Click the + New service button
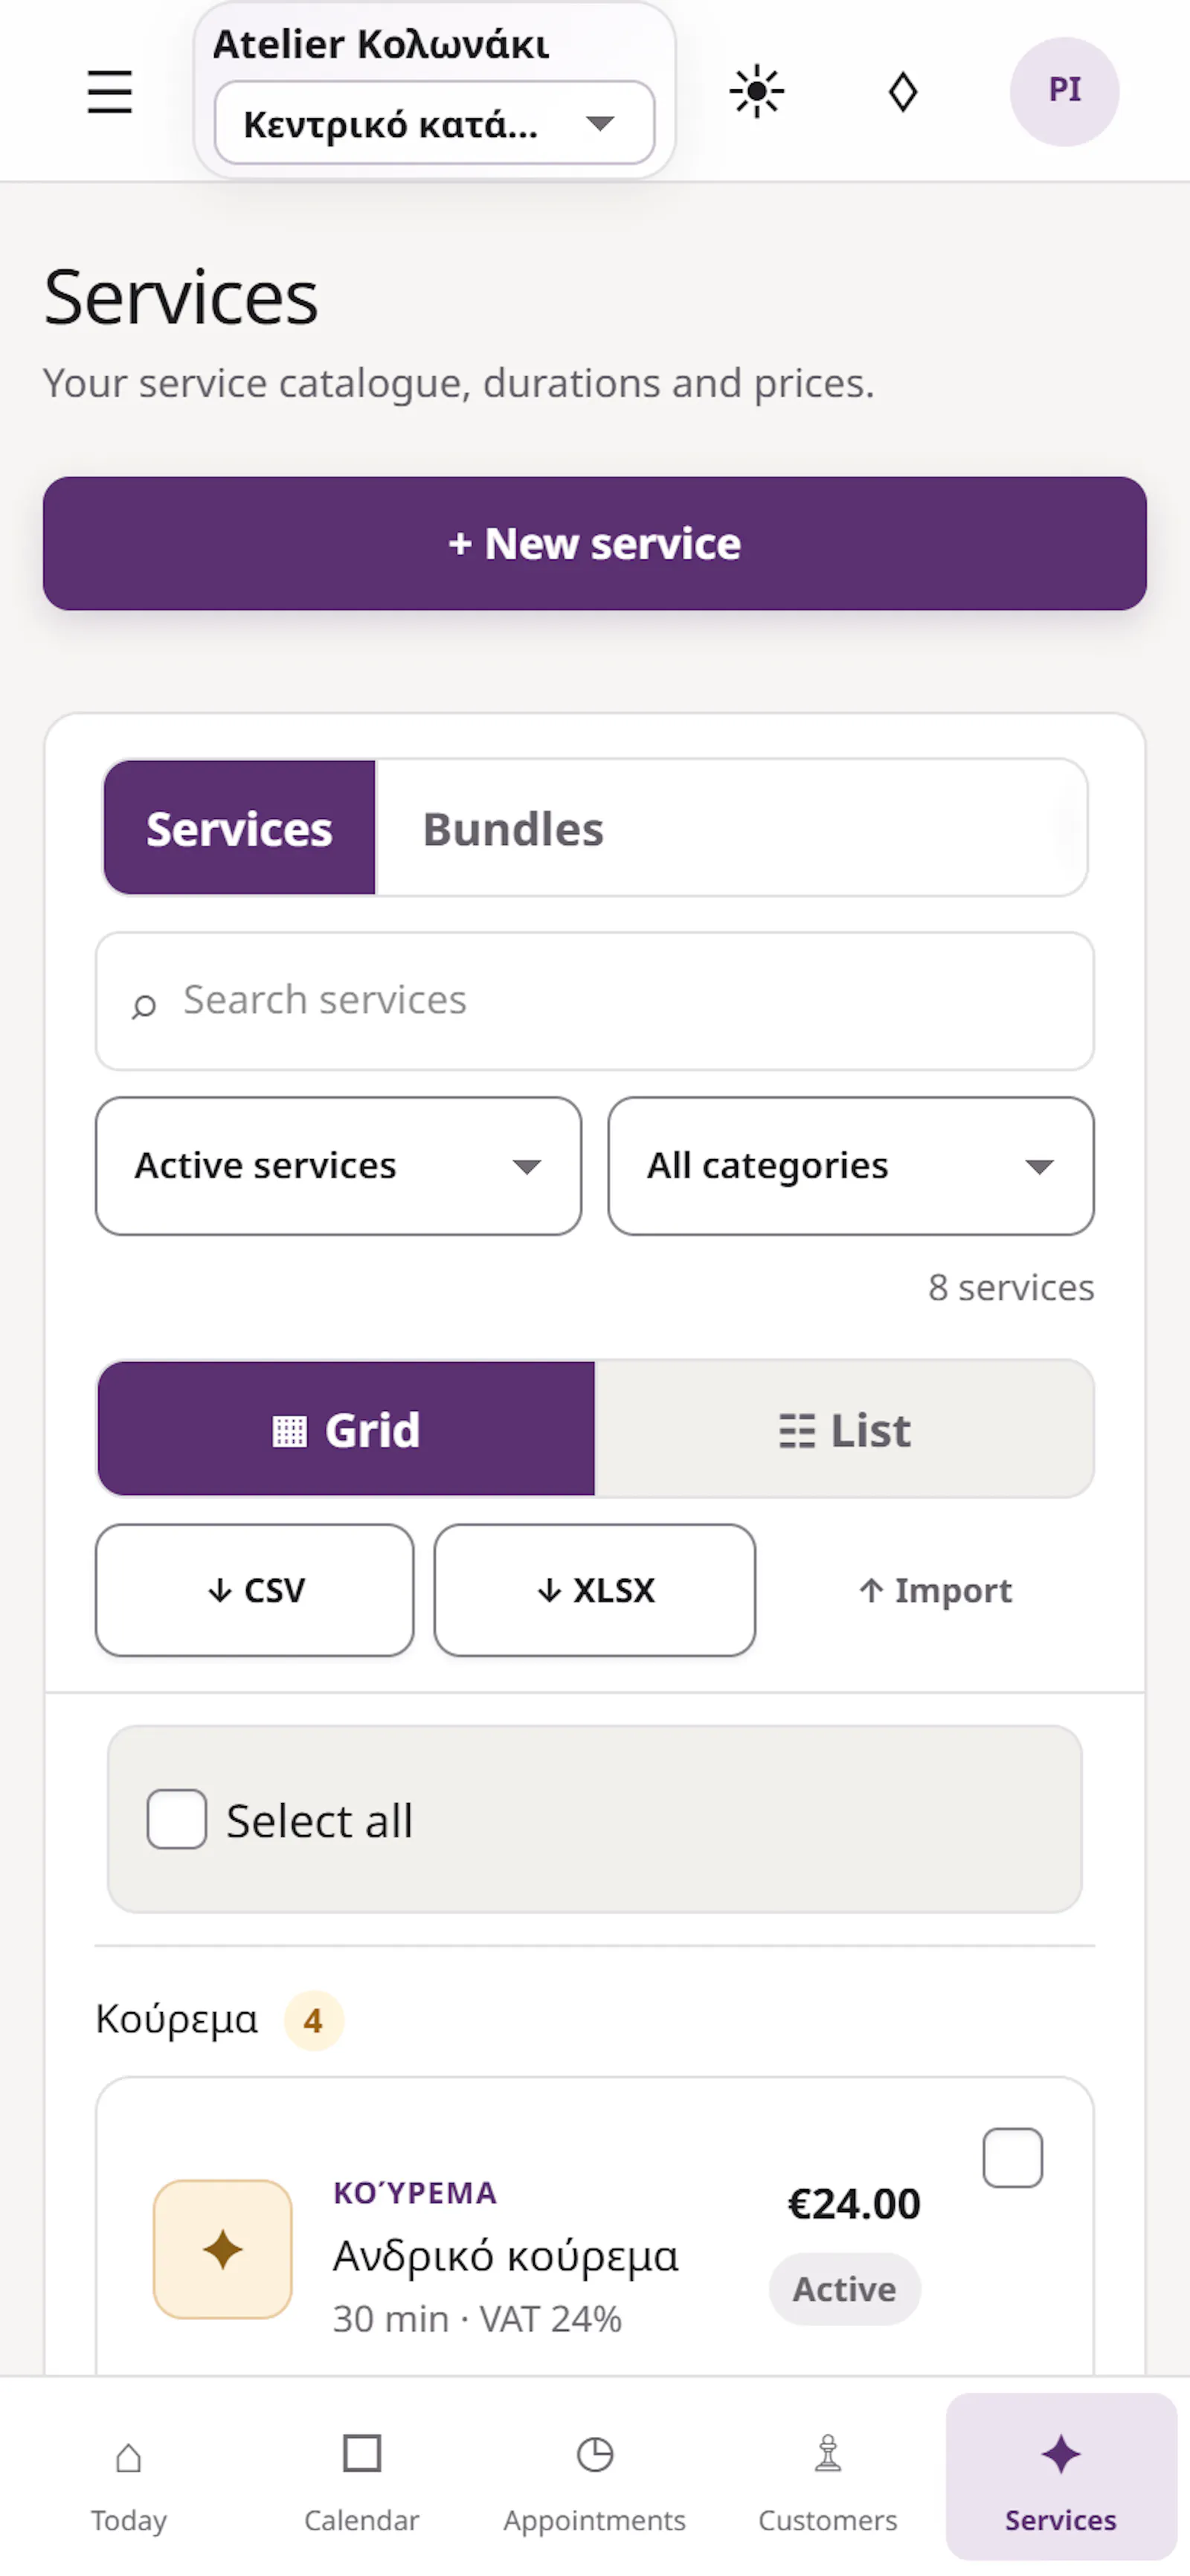Viewport: 1190px width, 2576px height. click(595, 544)
